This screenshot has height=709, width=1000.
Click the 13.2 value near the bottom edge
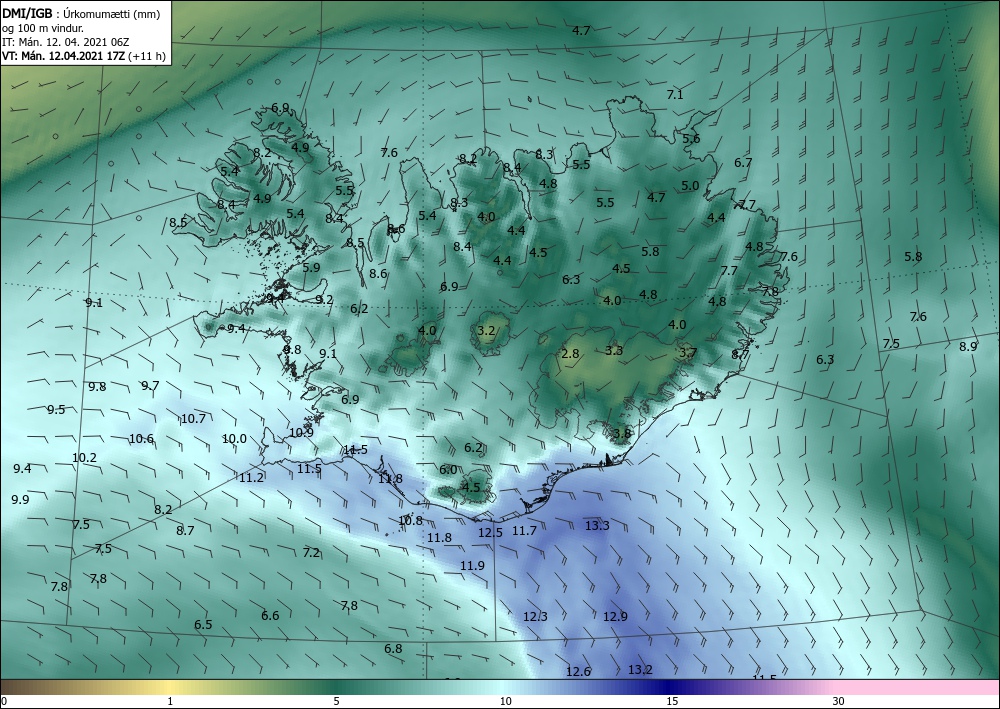(640, 669)
